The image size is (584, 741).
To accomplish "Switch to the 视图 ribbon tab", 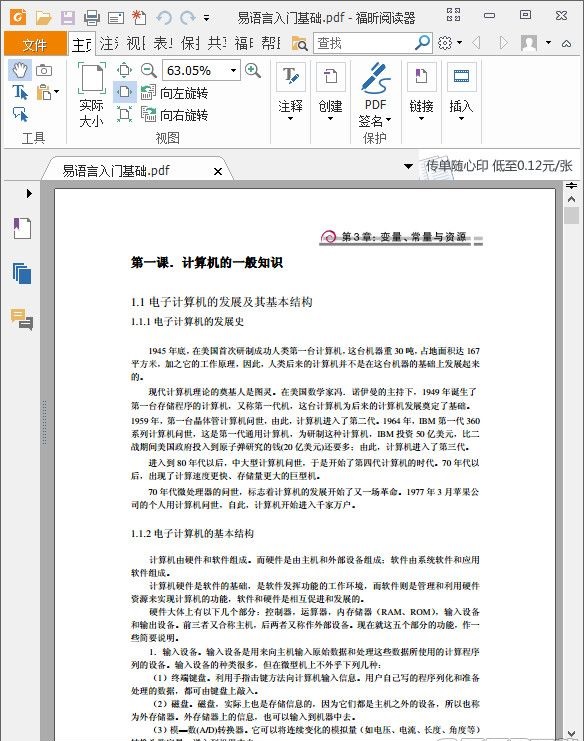I will pyautogui.click(x=136, y=44).
